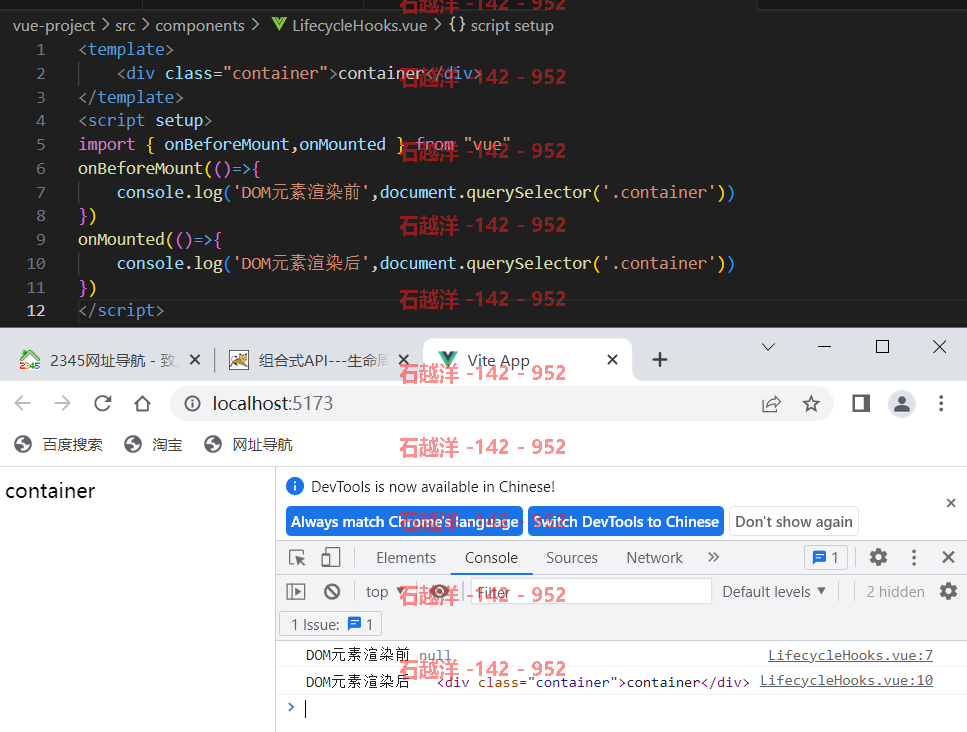Open the Default levels dropdown
This screenshot has height=732, width=967.
point(774,592)
